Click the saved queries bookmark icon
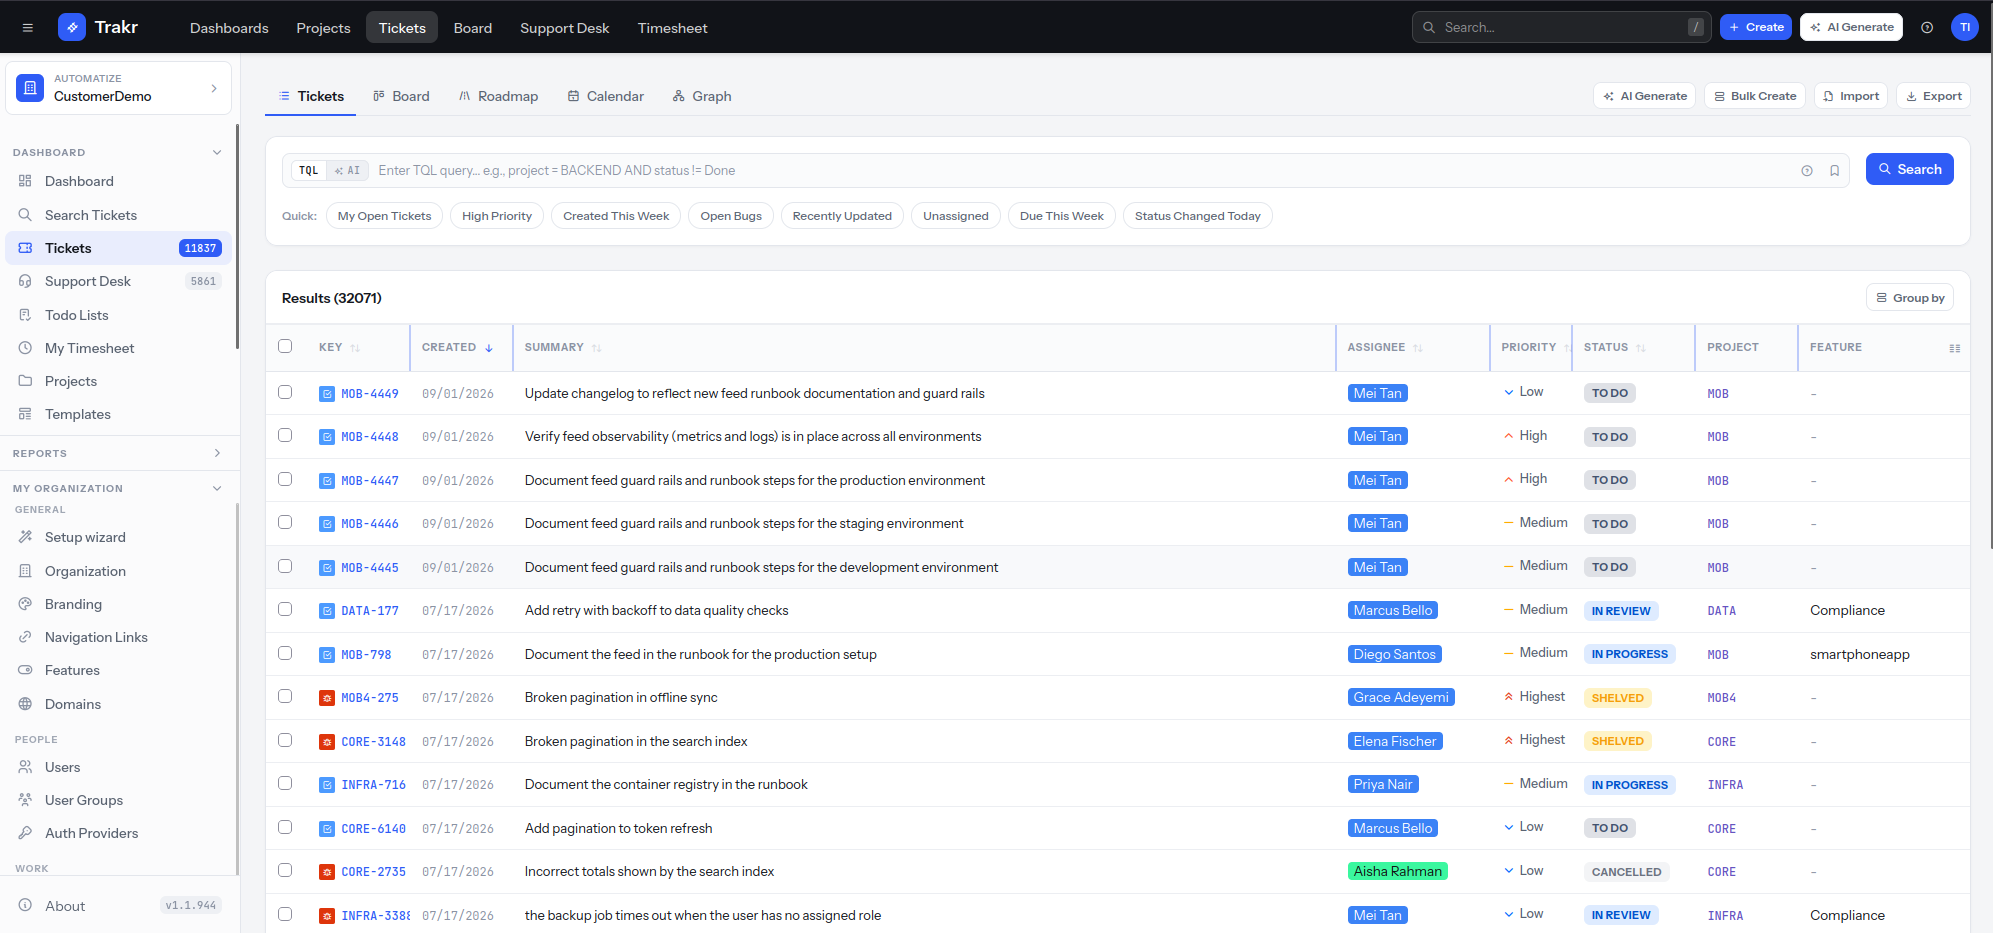 1835,171
